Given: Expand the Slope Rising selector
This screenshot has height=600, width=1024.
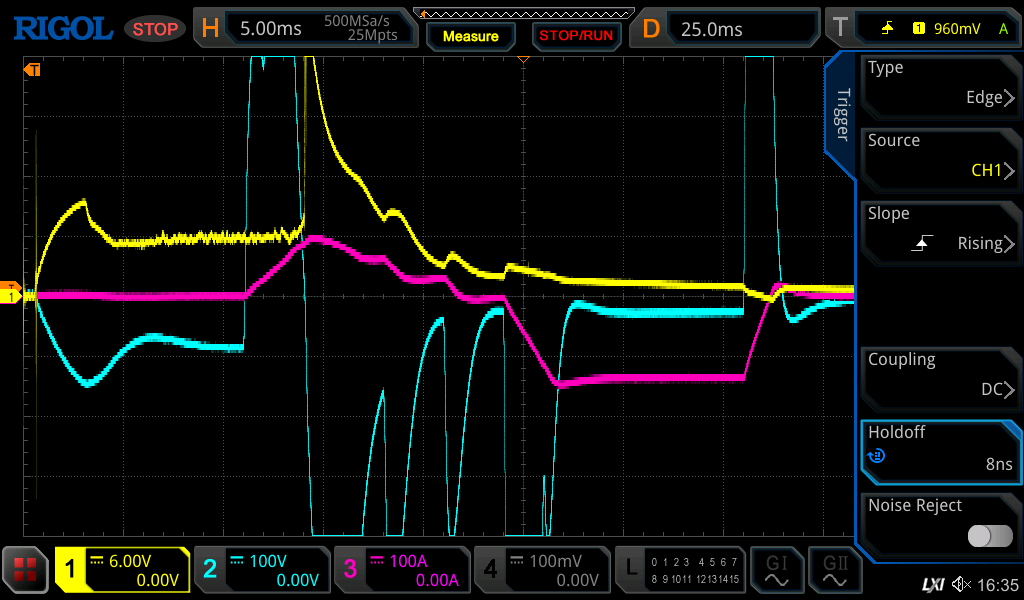Looking at the screenshot, I should click(x=938, y=229).
